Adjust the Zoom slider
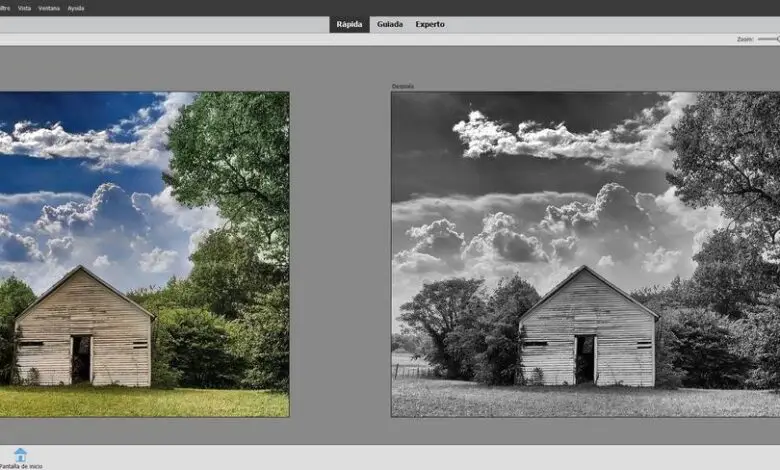 (769, 39)
